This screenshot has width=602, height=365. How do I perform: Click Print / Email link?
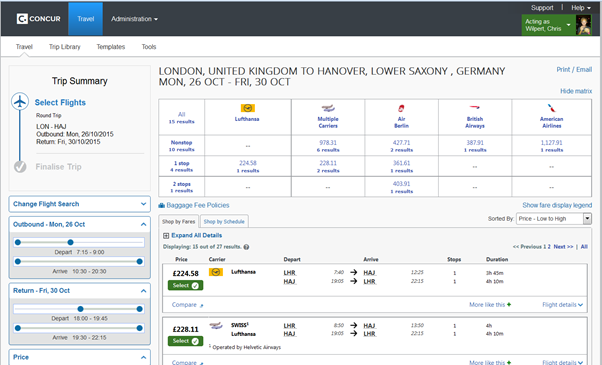(x=574, y=69)
